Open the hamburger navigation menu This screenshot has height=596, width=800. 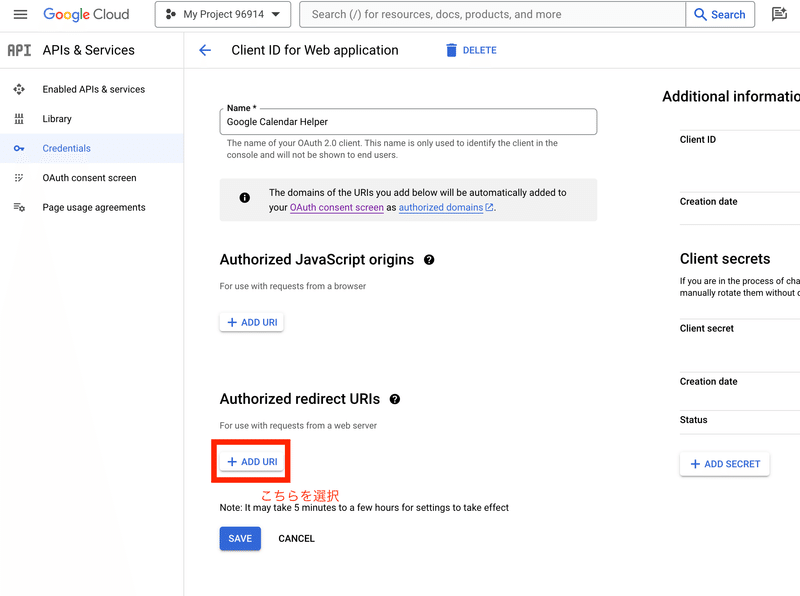coord(20,15)
